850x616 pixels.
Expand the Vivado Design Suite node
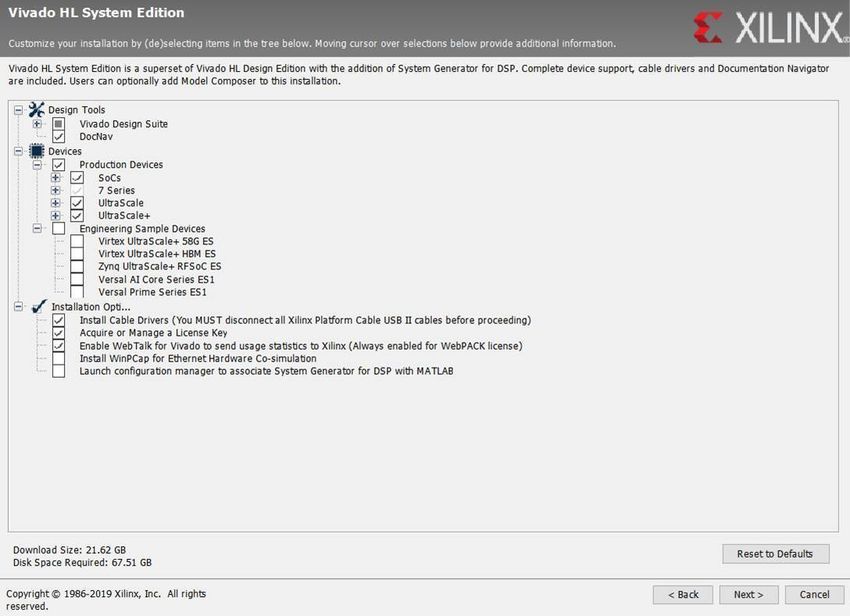(37, 124)
